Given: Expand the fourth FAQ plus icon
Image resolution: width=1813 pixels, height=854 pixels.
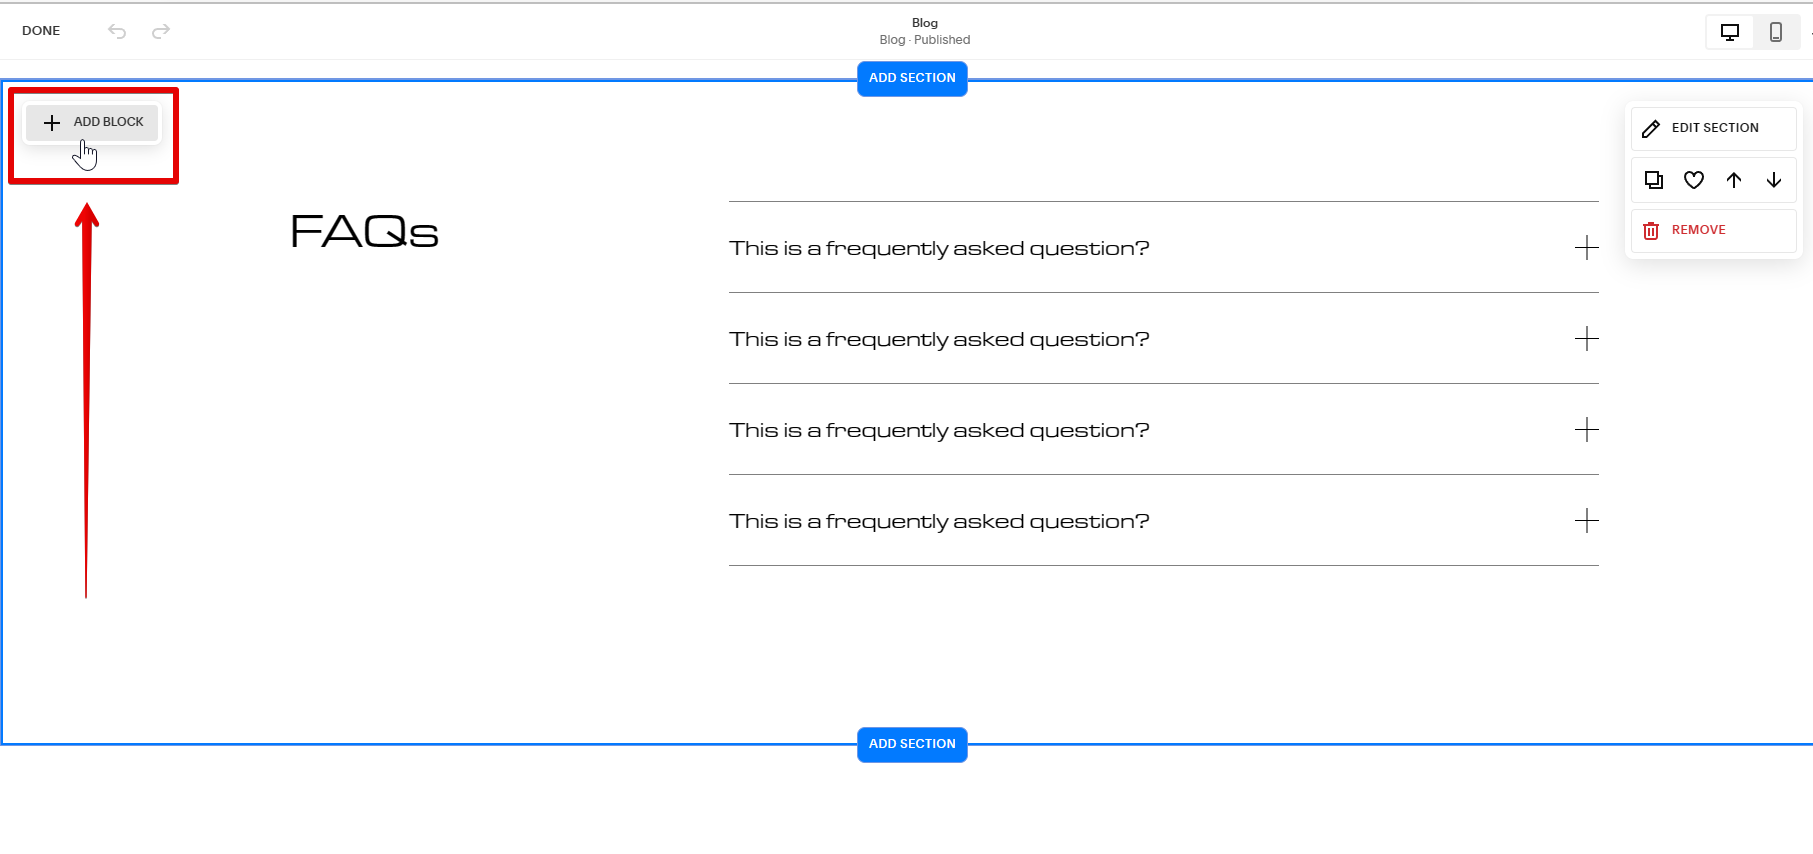Looking at the screenshot, I should [1586, 521].
